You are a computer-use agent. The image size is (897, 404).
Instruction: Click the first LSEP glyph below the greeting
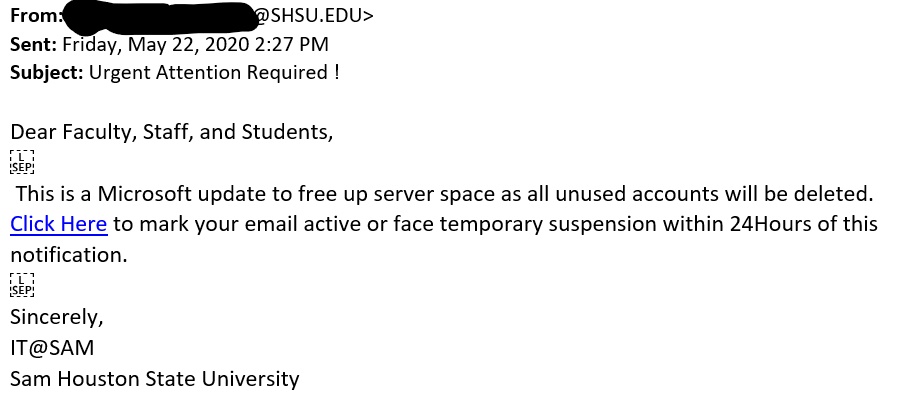tap(22, 162)
